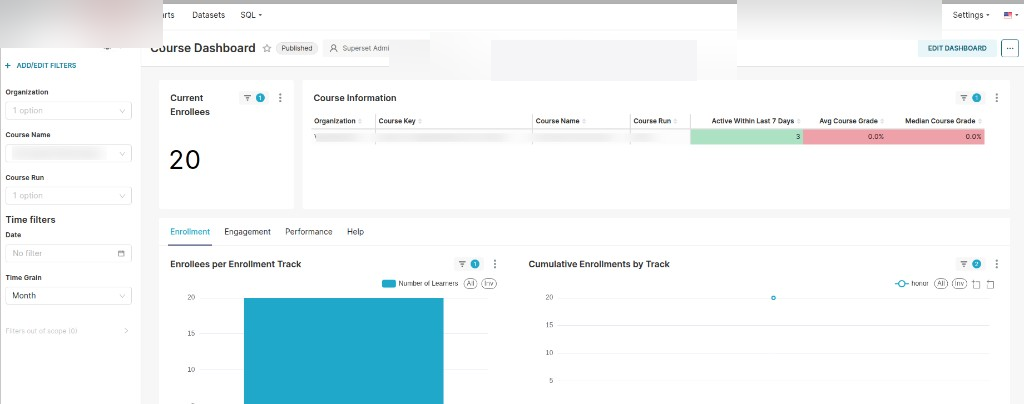Switch to the Help tab
The height and width of the screenshot is (404, 1024).
[355, 232]
